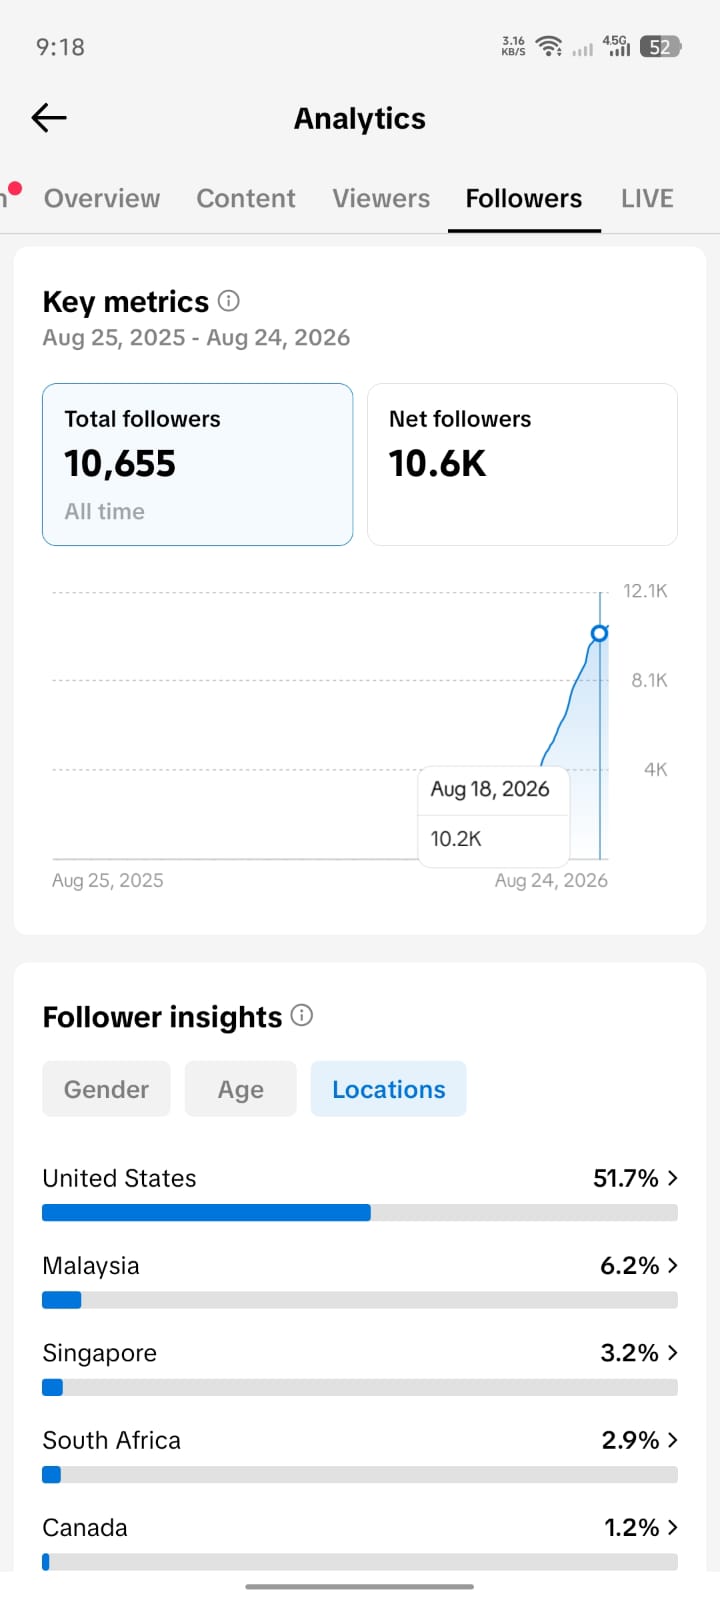Click the chart data point marker
Screen dimensions: 720x1600
[x=599, y=633]
